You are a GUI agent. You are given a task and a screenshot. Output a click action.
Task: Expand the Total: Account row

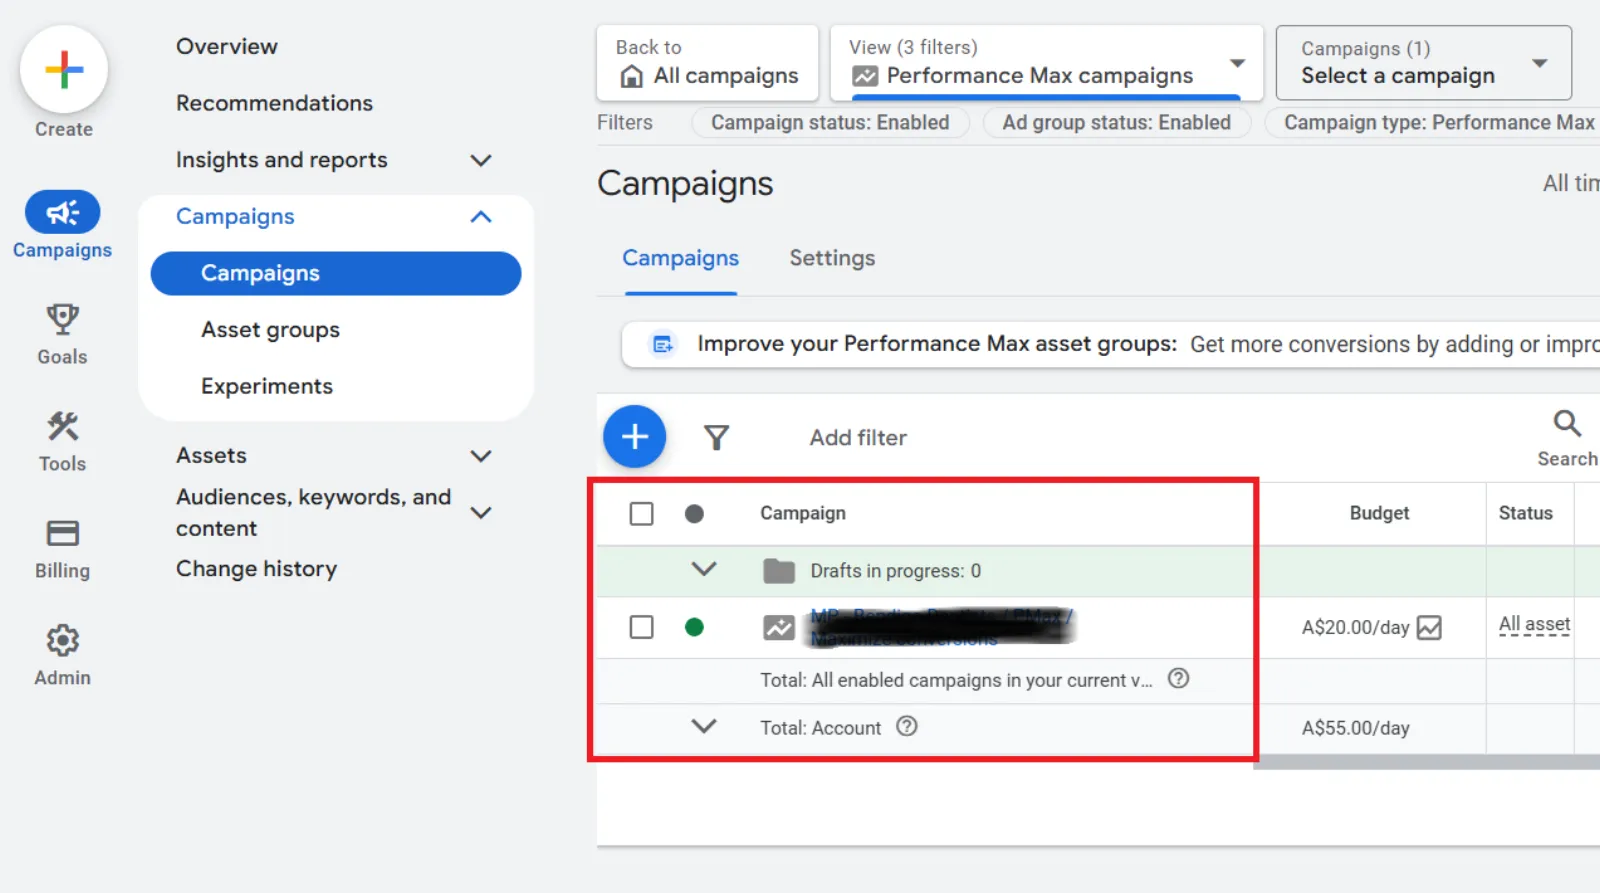704,726
